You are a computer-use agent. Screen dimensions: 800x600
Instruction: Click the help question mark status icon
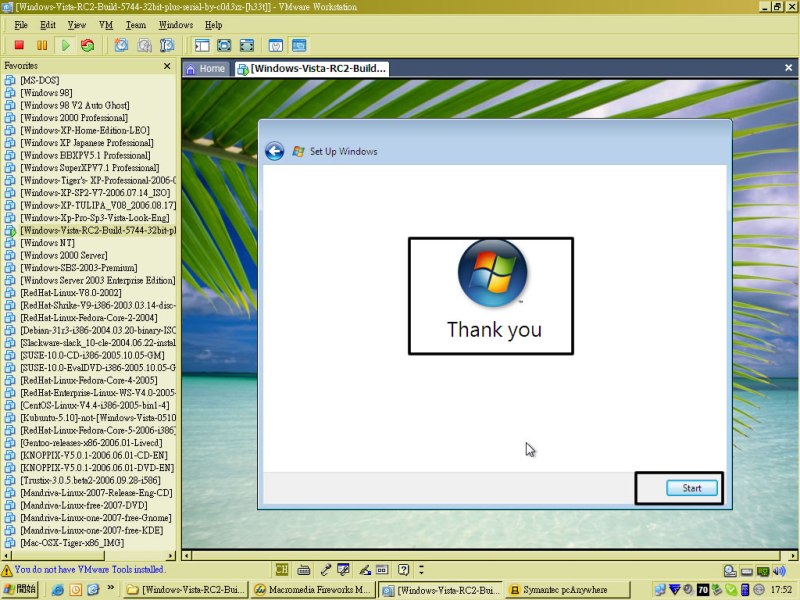(403, 569)
